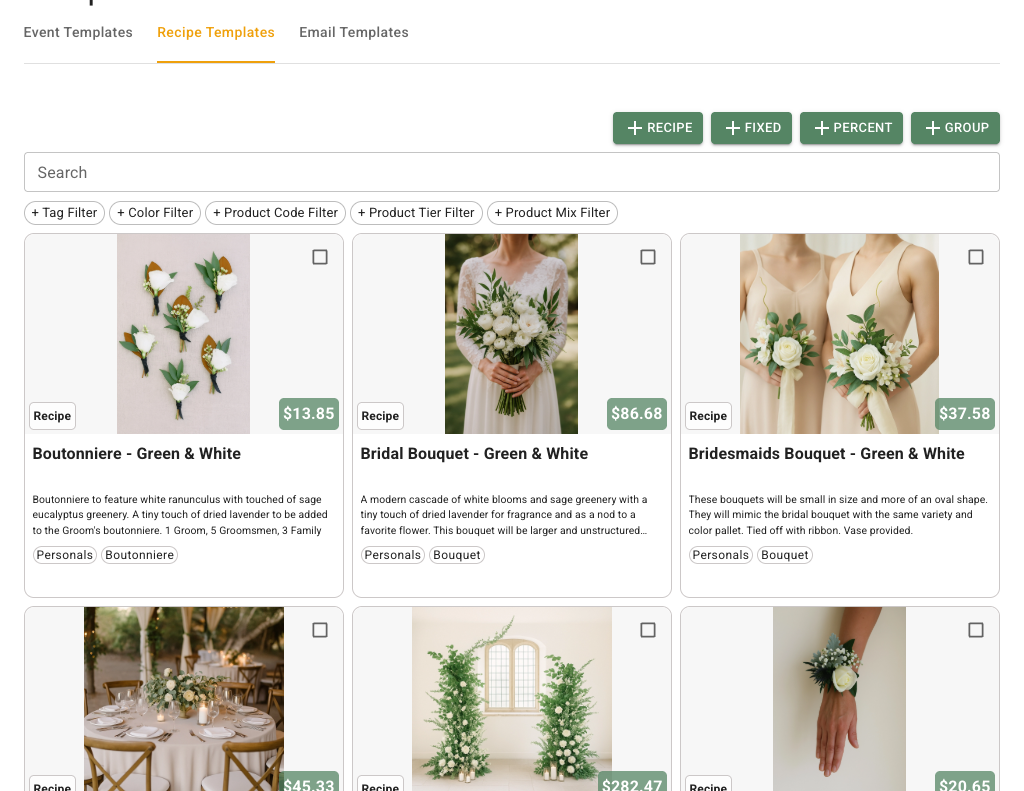1024x791 pixels.
Task: Click the $86.68 price badge
Action: [x=637, y=414]
